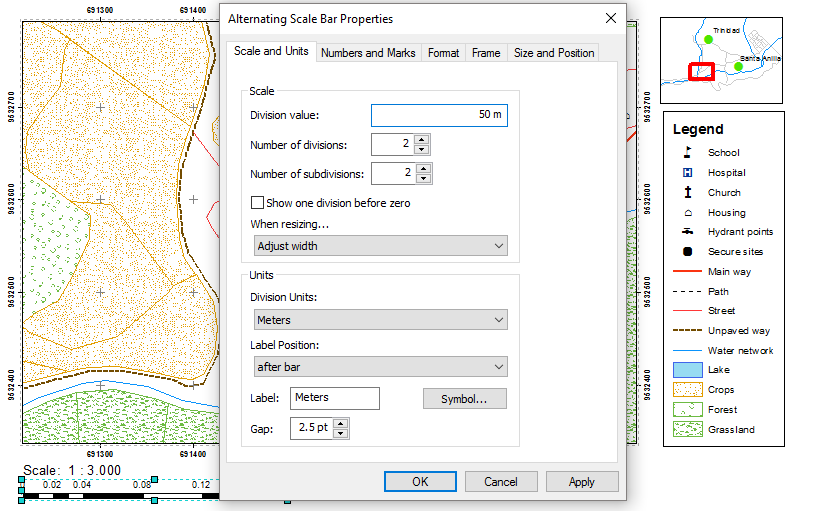Increase Number of divisions with up arrow
Viewport: 821px width, 511px height.
[x=422, y=140]
